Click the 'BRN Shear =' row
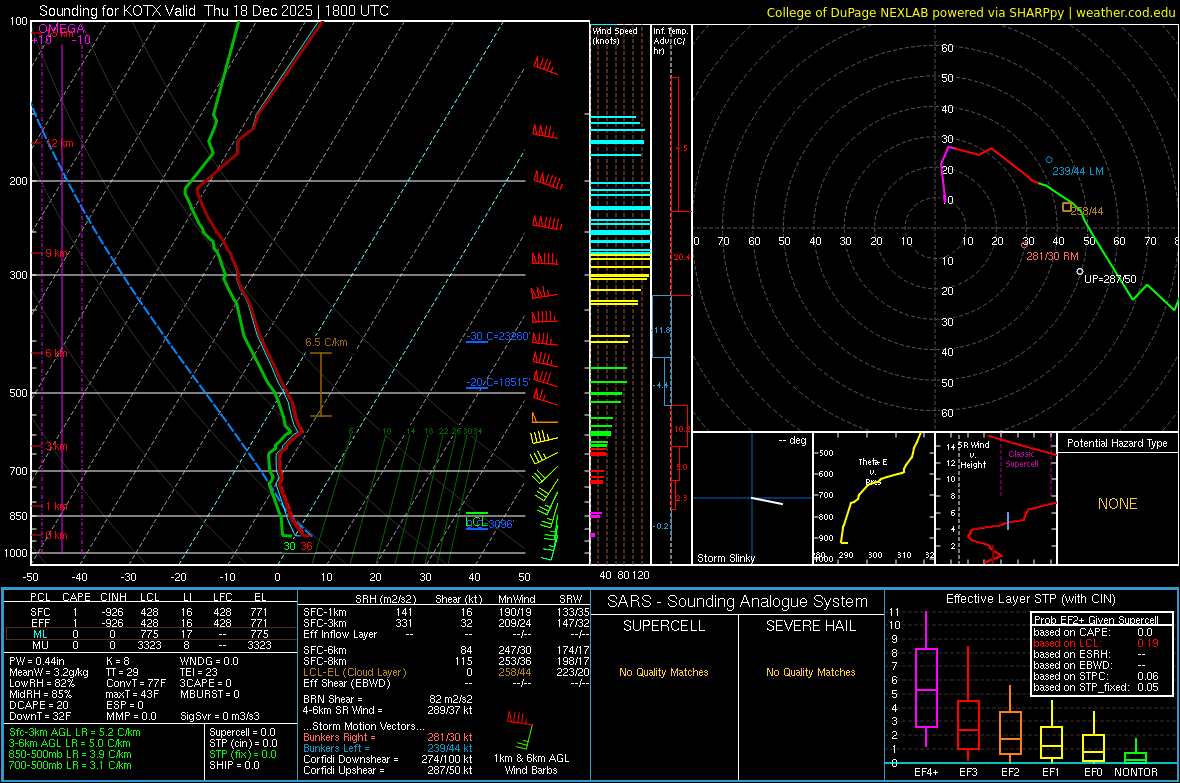1180x783 pixels. point(388,699)
